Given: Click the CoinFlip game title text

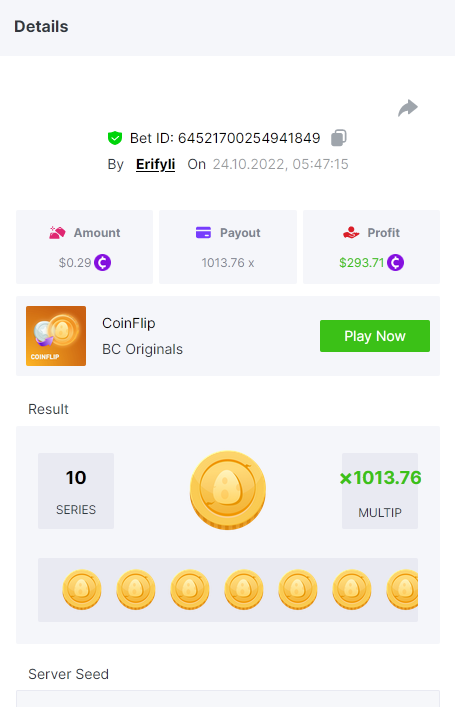Looking at the screenshot, I should [x=129, y=323].
